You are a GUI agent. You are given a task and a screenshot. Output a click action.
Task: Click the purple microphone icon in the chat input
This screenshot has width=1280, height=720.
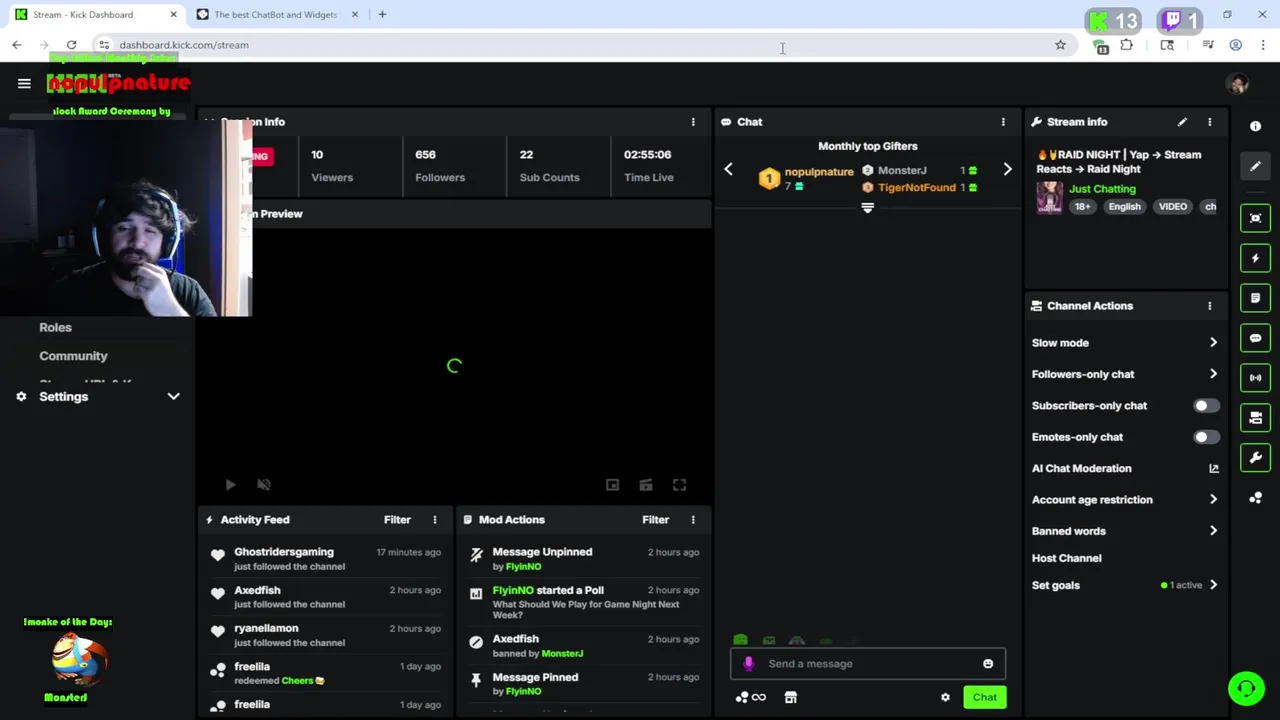749,664
